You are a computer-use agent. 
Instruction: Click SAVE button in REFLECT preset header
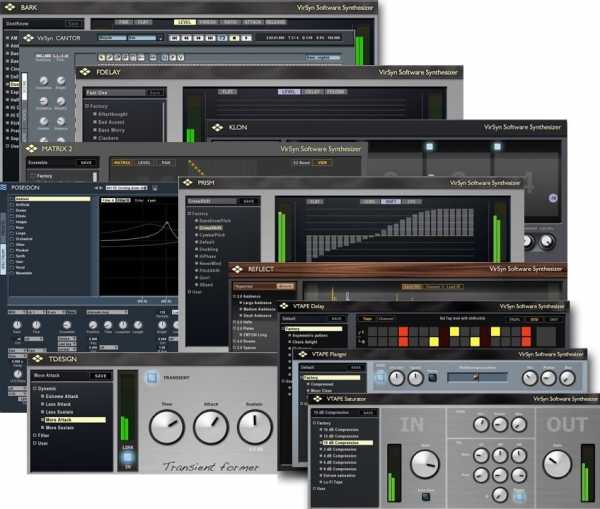coord(284,286)
